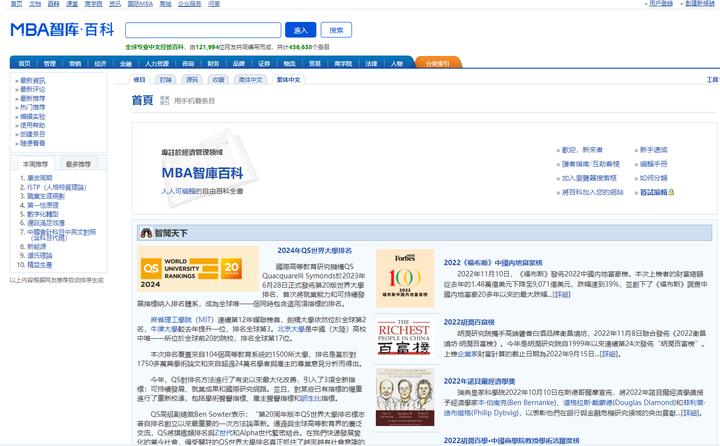Switch language to 简体中文 tab
This screenshot has height=446, width=720.
251,79
